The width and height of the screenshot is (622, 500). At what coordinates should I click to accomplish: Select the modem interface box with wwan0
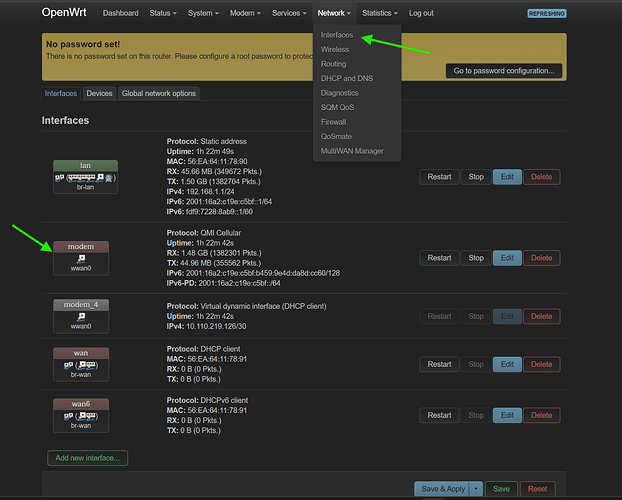click(81, 258)
